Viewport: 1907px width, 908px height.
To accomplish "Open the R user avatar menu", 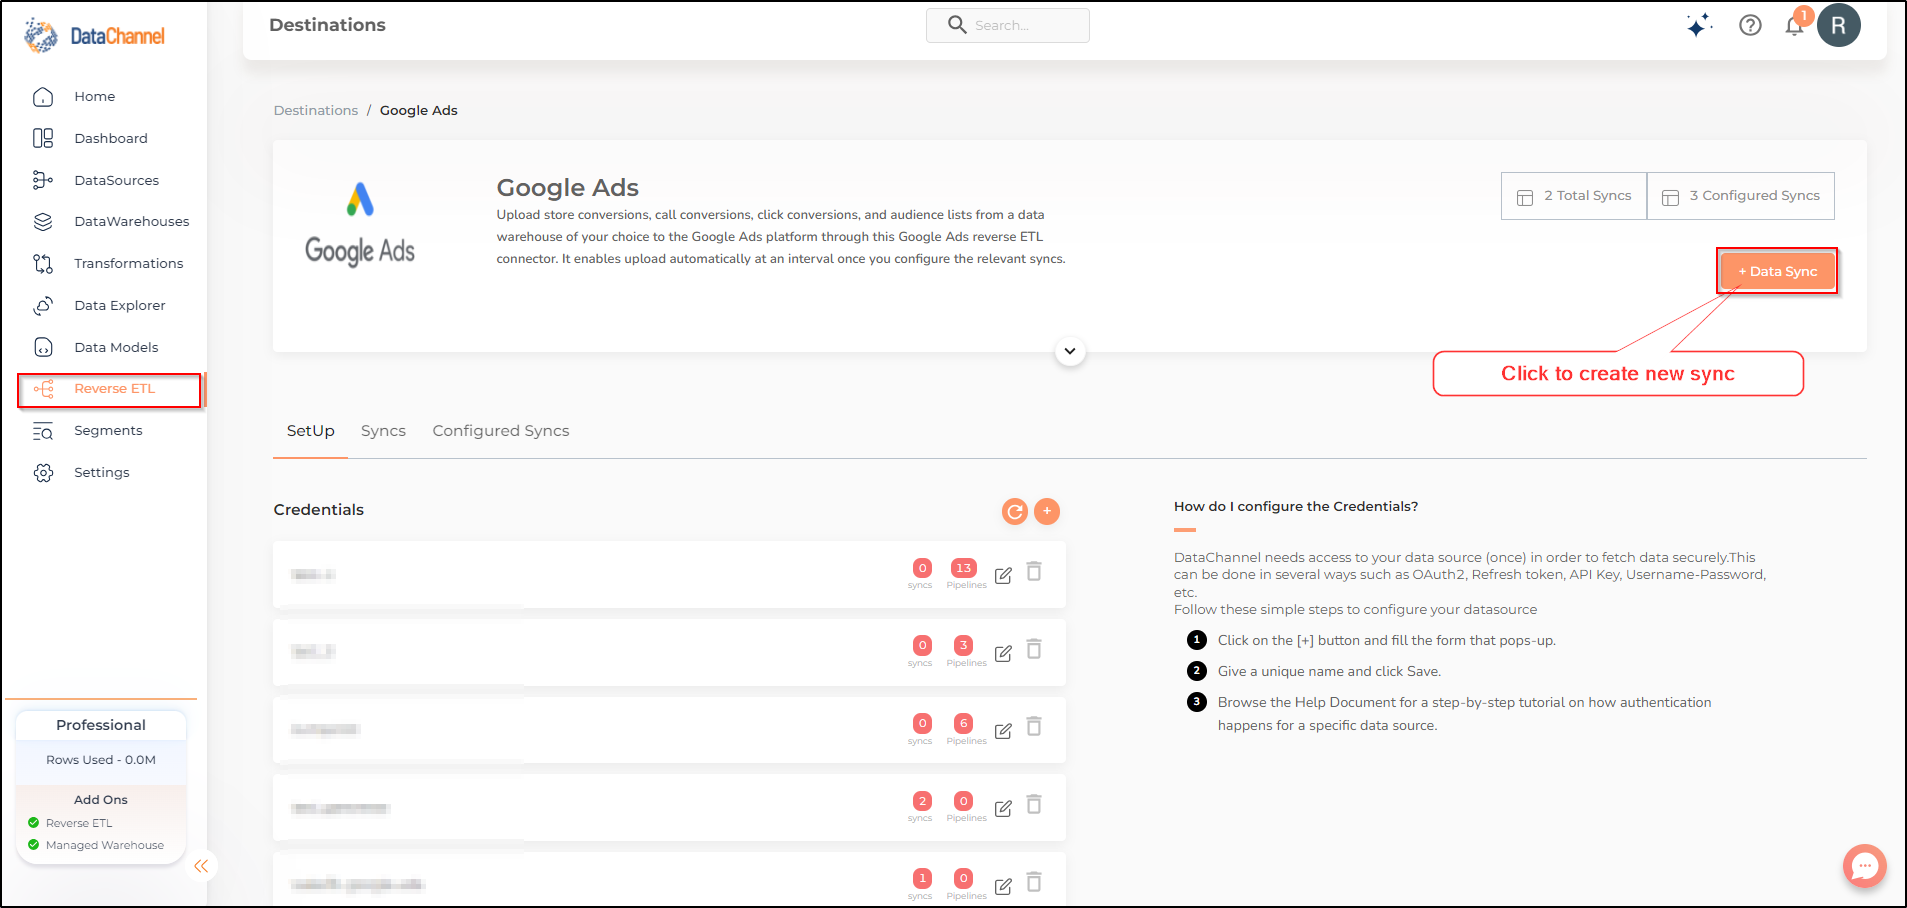I will [x=1839, y=25].
